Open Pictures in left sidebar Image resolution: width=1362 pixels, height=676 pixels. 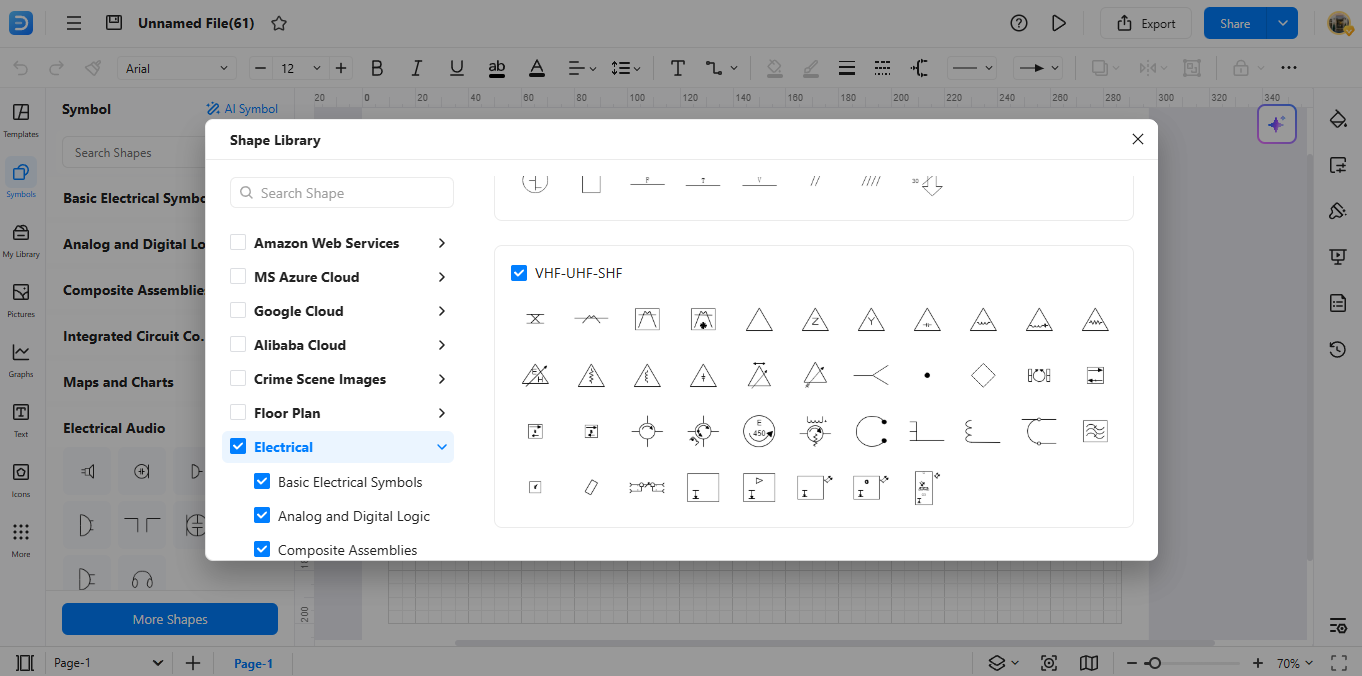click(21, 300)
